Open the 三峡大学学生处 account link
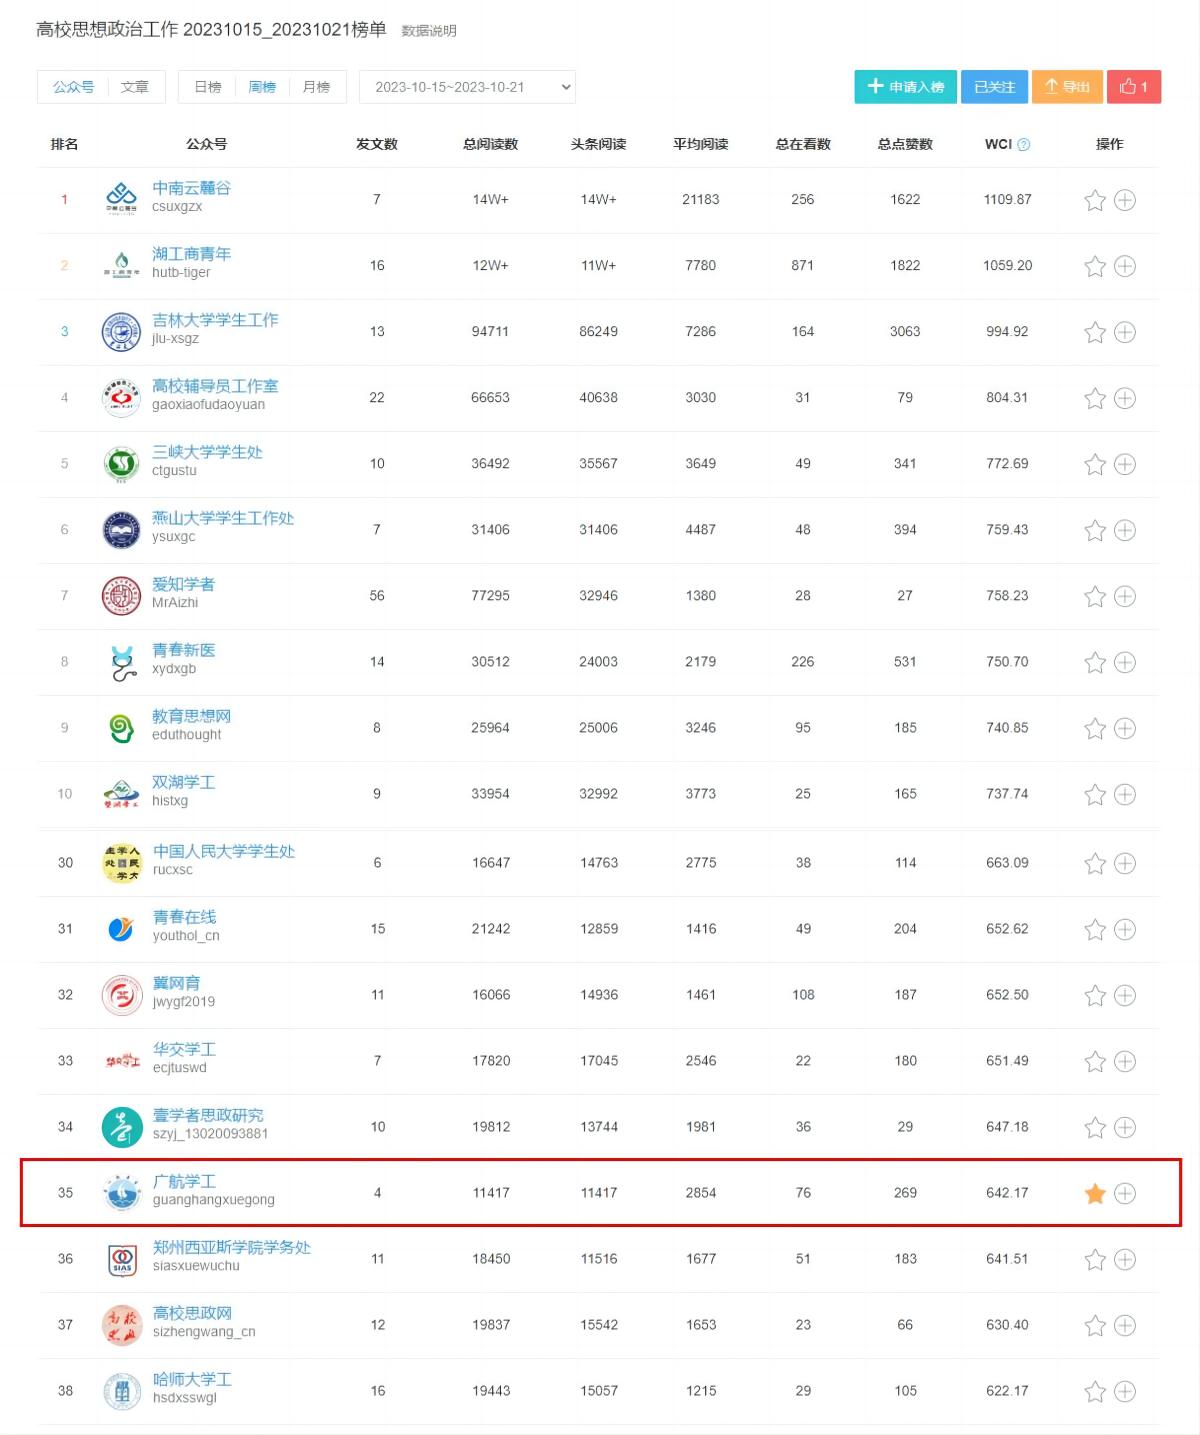The width and height of the screenshot is (1200, 1435). click(207, 452)
